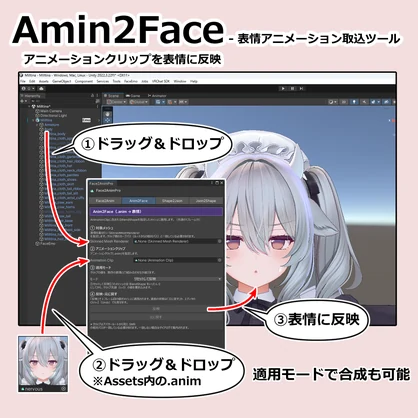Open the scene draw mode dropdown
The height and width of the screenshot is (418, 418).
(333, 102)
